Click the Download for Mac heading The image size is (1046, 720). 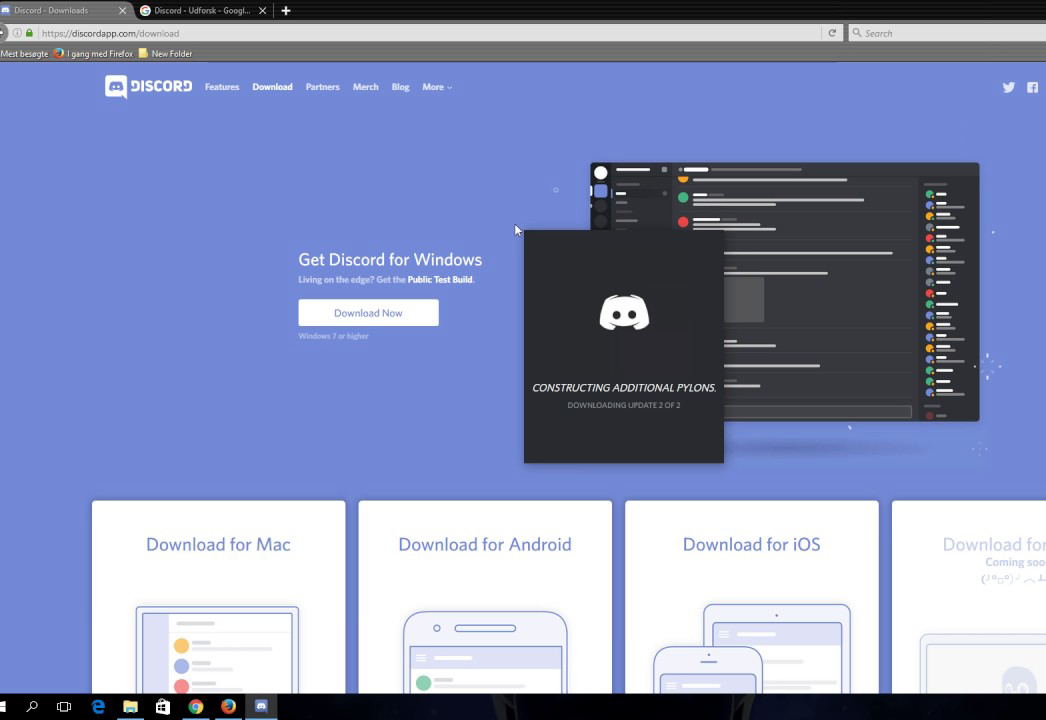tap(218, 544)
